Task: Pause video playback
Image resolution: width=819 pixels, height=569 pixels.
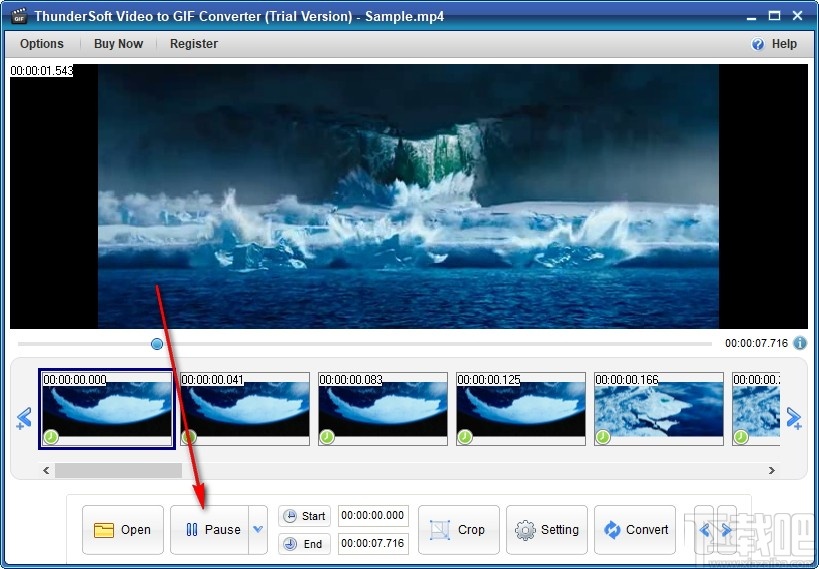Action: [209, 530]
